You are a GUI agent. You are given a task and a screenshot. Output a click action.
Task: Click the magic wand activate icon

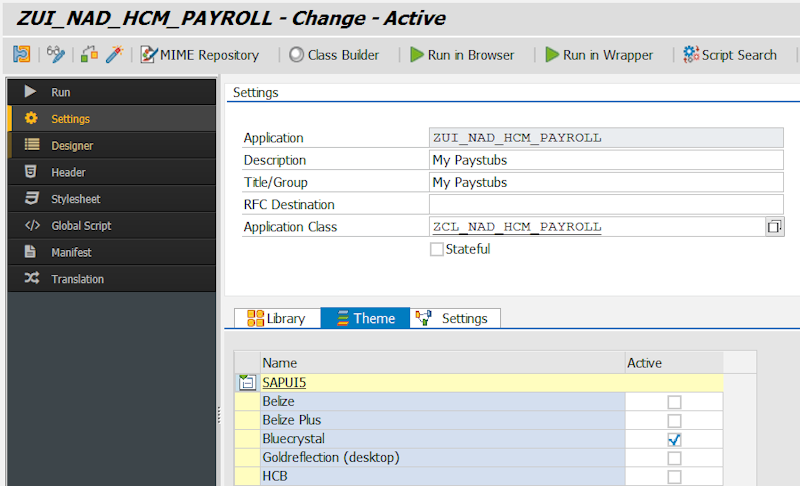tap(113, 55)
